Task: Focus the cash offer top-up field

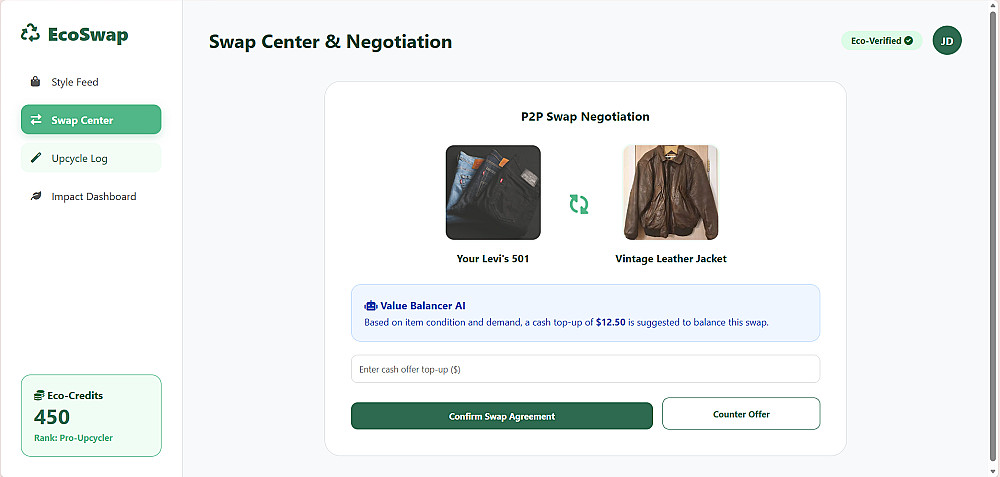Action: pos(585,369)
